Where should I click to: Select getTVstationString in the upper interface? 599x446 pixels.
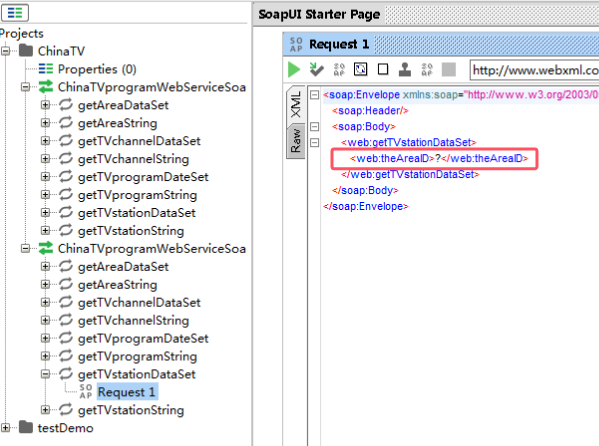[x=131, y=231]
